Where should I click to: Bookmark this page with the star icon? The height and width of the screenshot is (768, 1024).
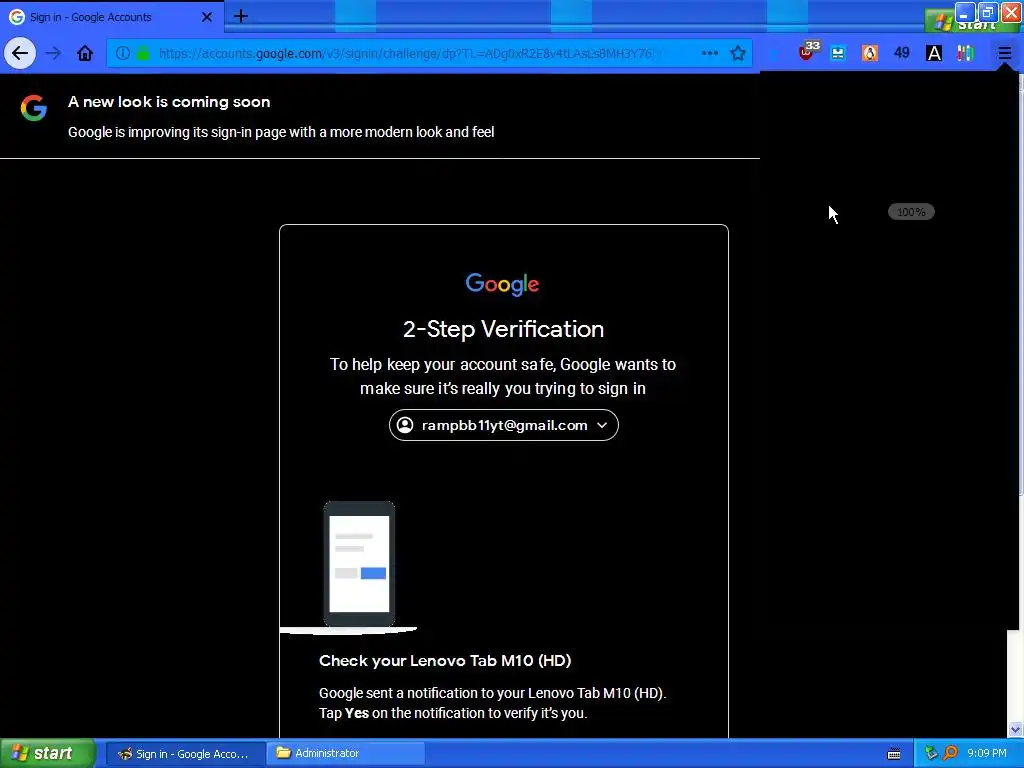click(x=738, y=53)
